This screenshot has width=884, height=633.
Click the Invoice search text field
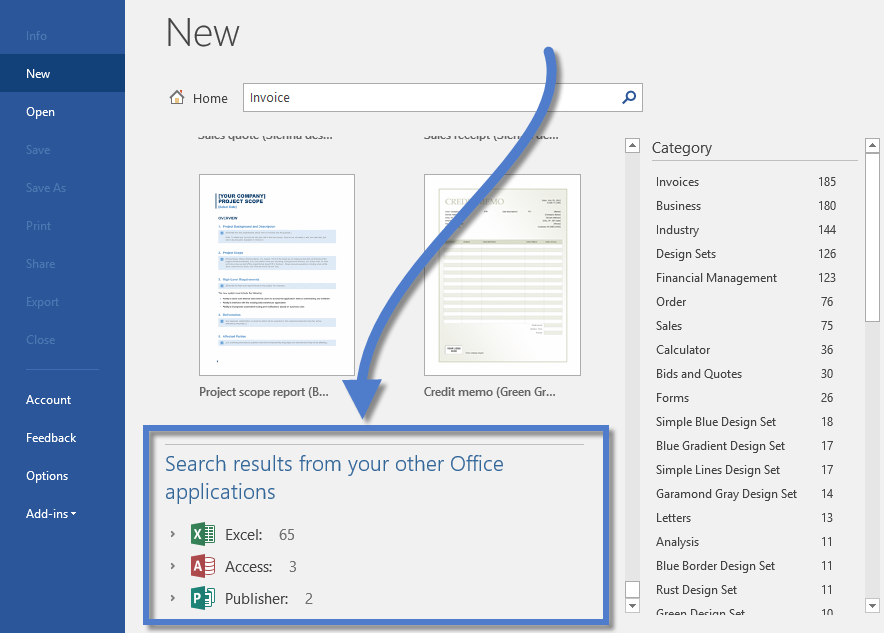430,98
